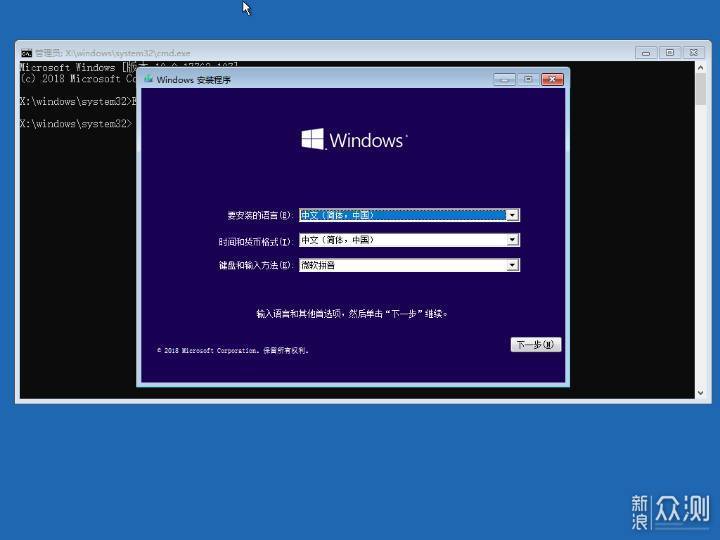Click the 时间和货币格式 label
The width and height of the screenshot is (720, 540).
coord(255,241)
